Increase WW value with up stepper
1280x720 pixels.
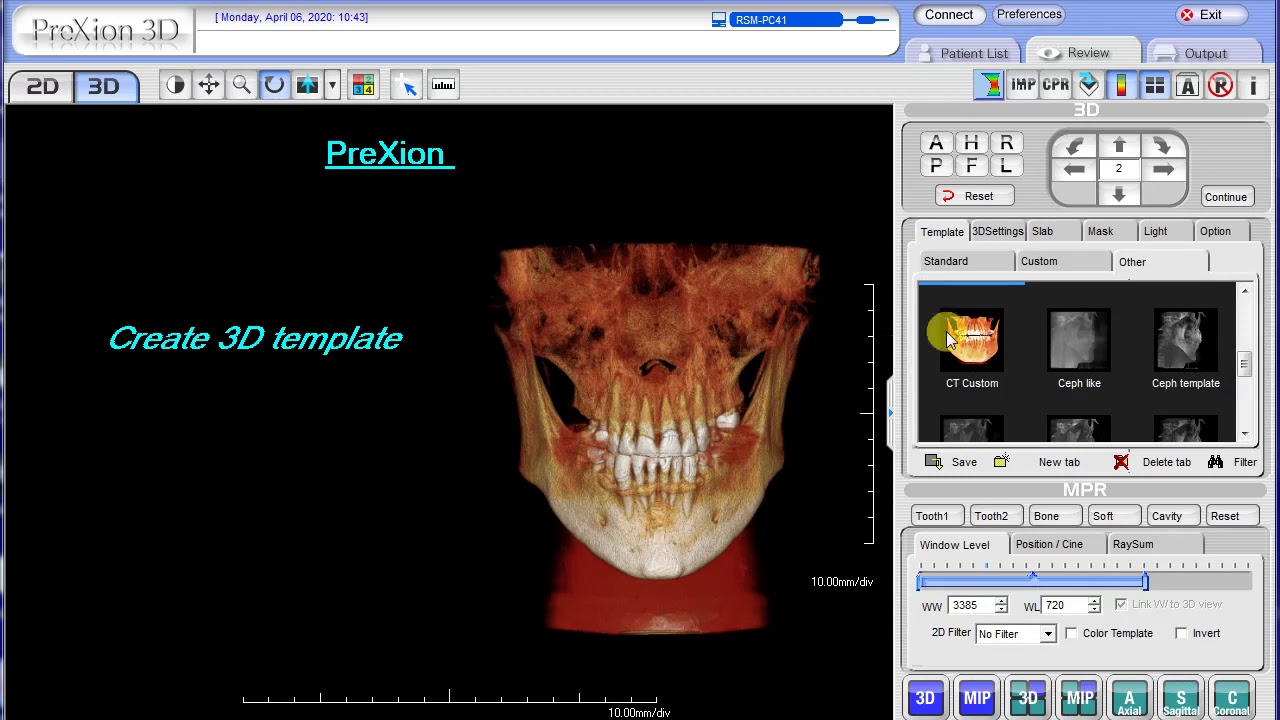coord(1001,601)
